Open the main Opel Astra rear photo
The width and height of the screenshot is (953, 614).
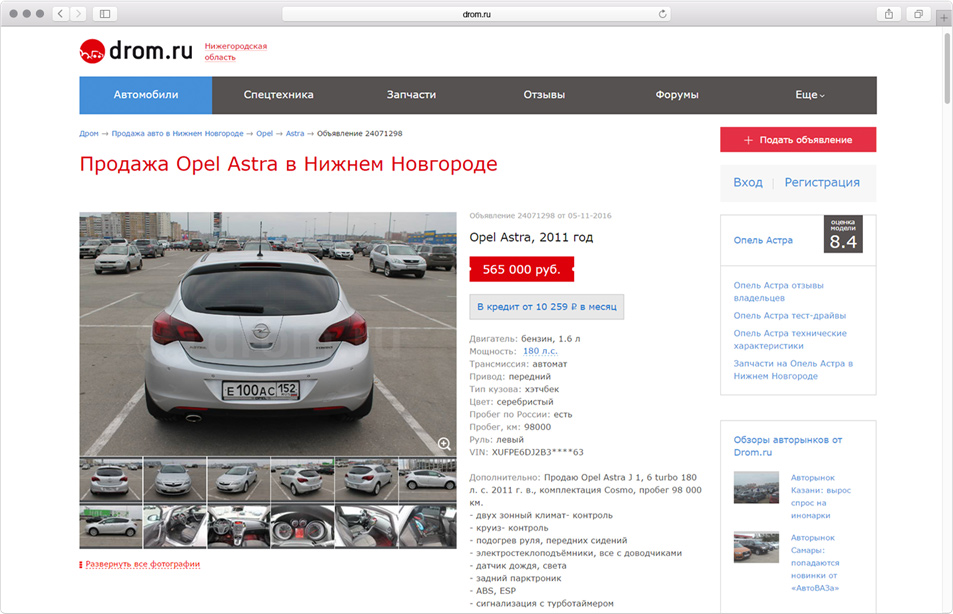click(267, 334)
